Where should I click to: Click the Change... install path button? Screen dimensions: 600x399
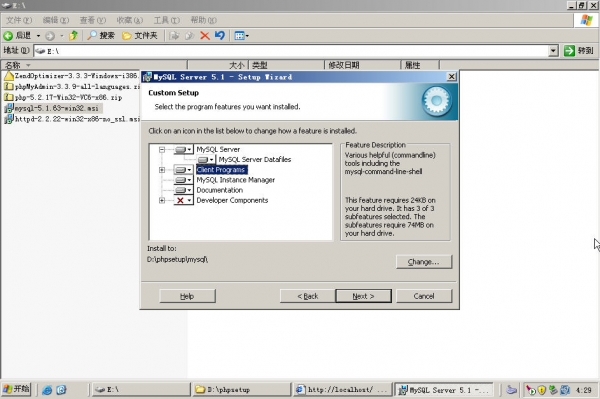pyautogui.click(x=424, y=262)
